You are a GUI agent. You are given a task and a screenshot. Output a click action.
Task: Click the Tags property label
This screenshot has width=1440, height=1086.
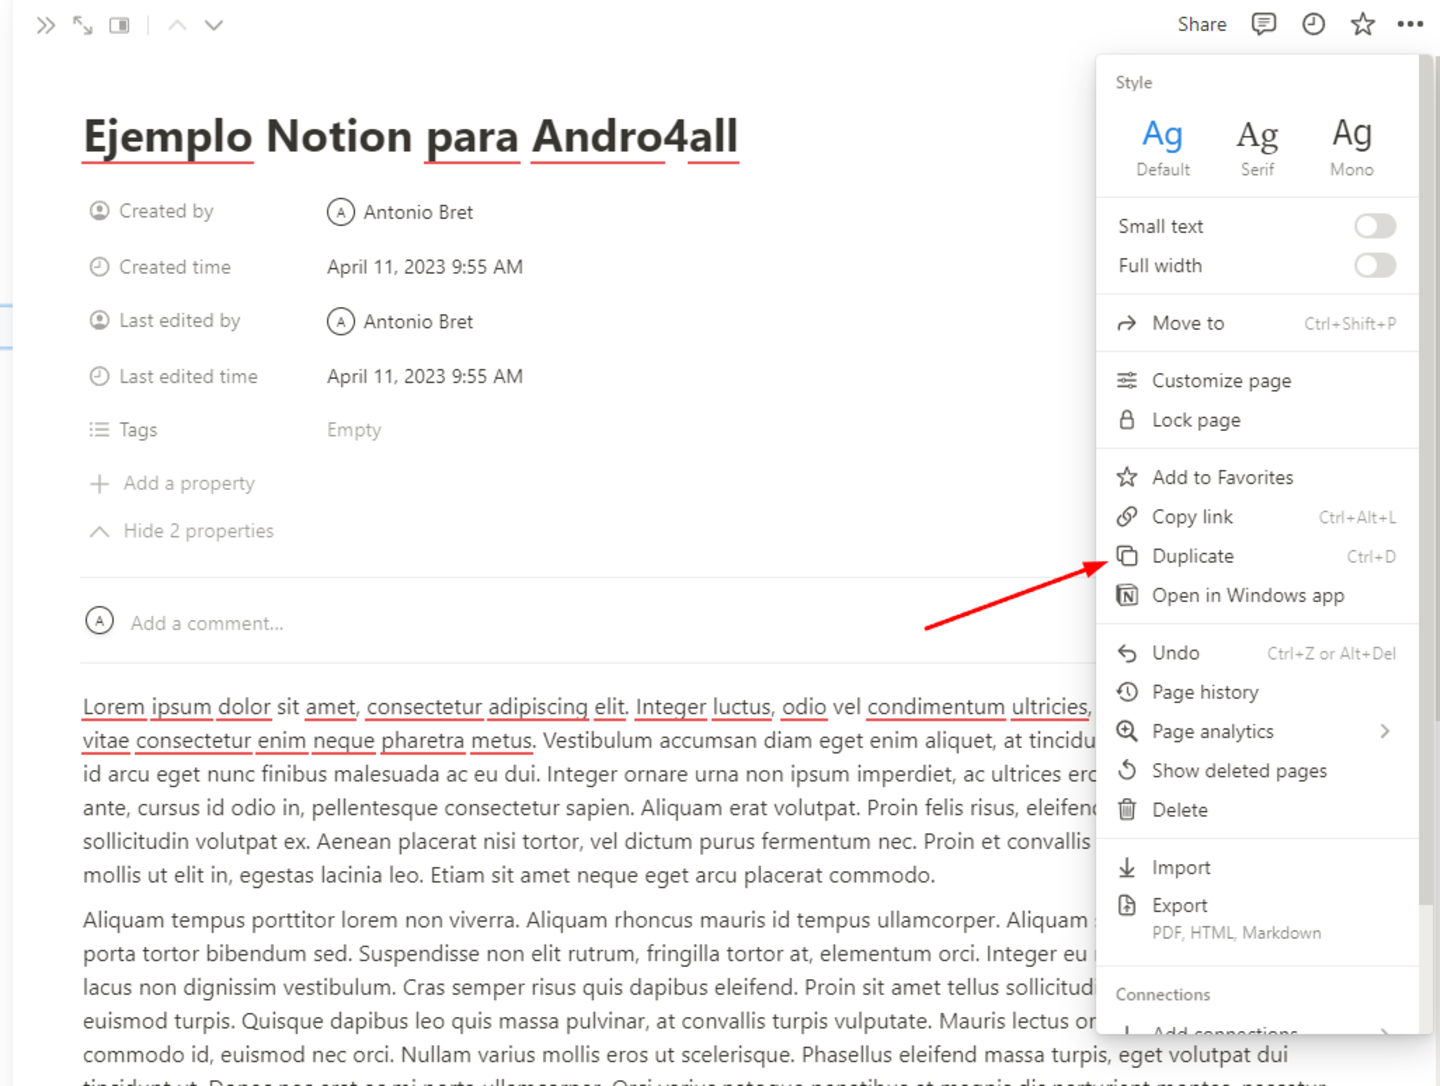(x=123, y=430)
